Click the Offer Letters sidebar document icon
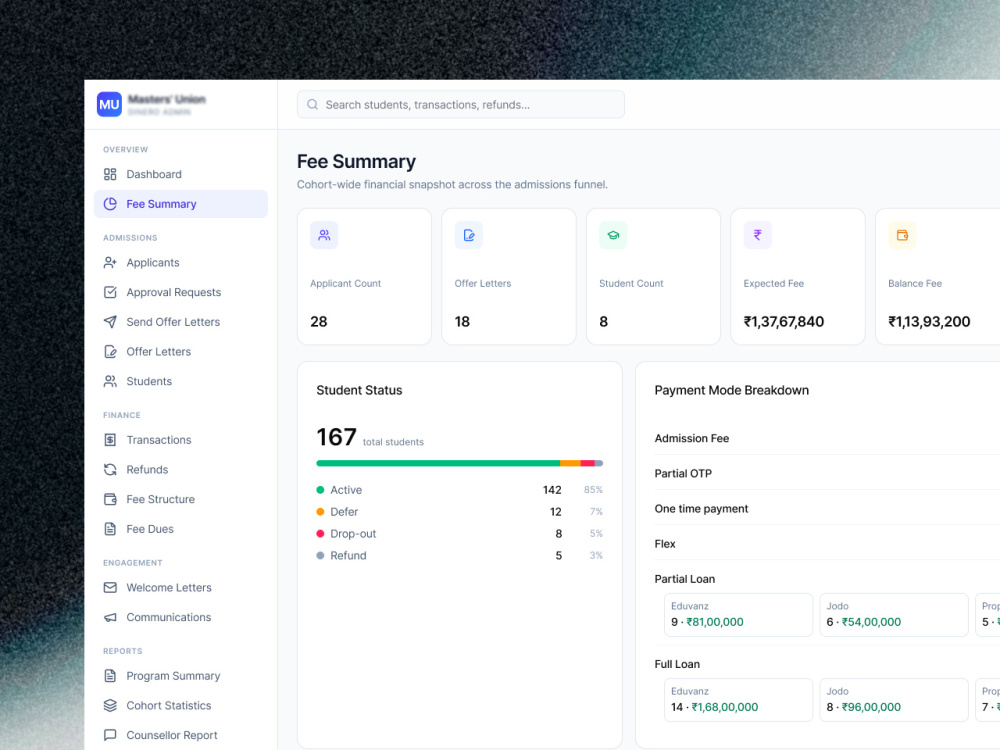The image size is (1000, 750). 110,351
